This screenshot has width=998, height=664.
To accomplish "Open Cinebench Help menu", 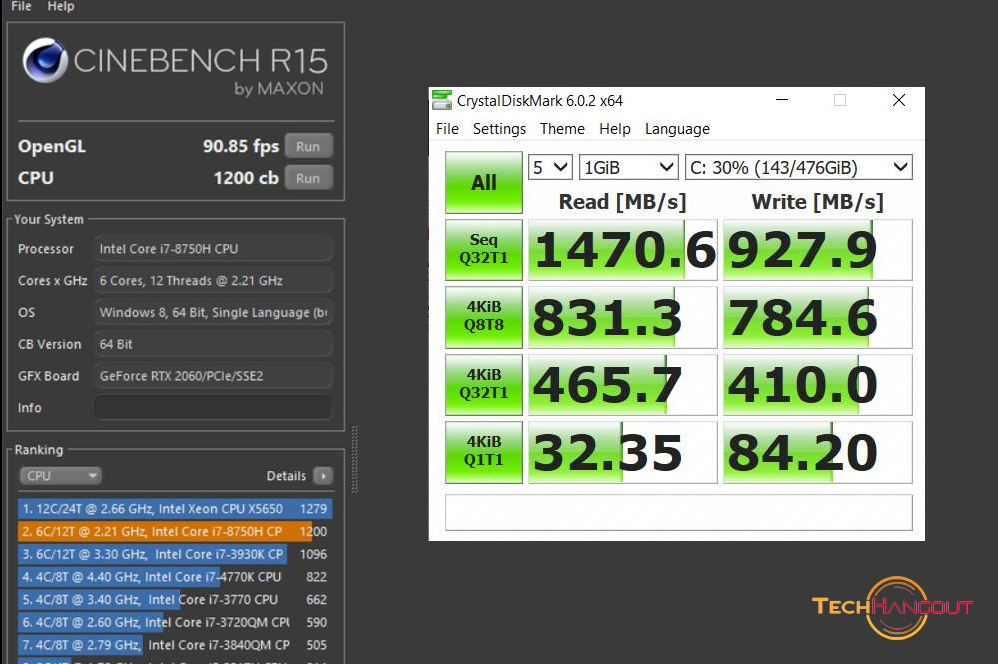I will pos(60,6).
